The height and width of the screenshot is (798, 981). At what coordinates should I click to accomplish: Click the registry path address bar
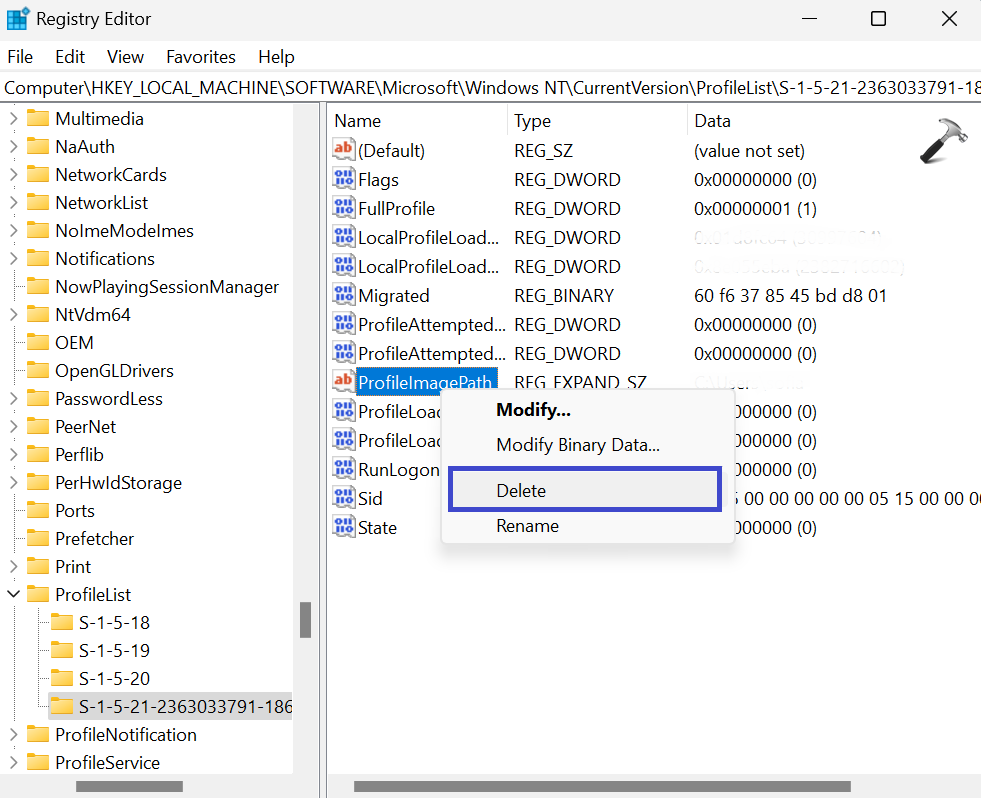(x=490, y=88)
